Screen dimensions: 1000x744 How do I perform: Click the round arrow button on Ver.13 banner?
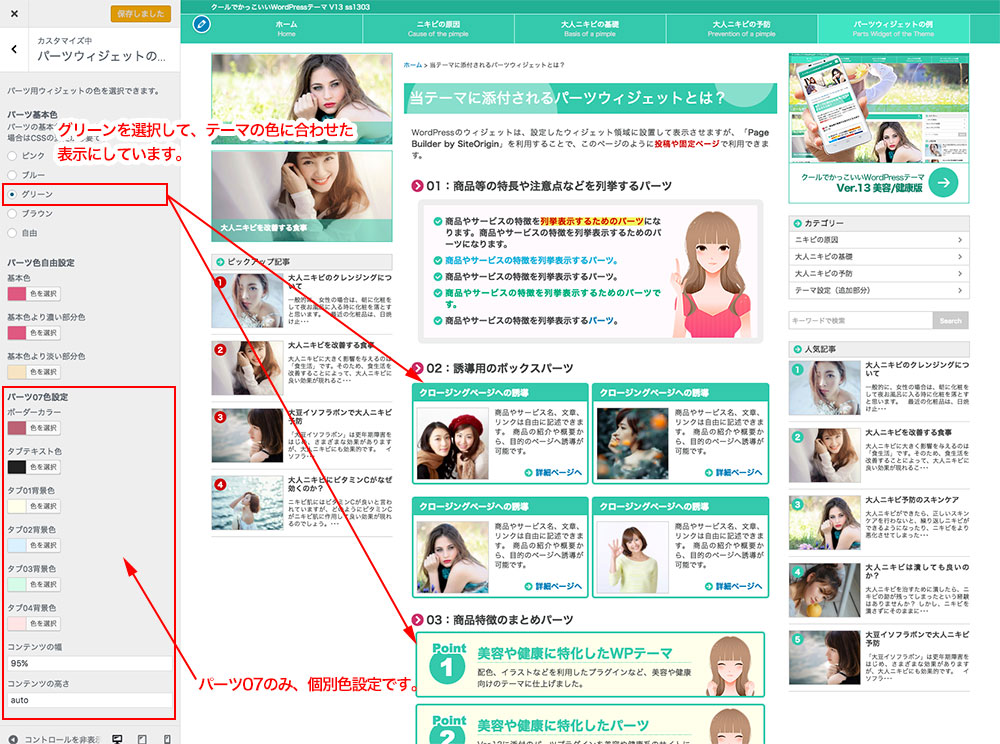point(943,182)
